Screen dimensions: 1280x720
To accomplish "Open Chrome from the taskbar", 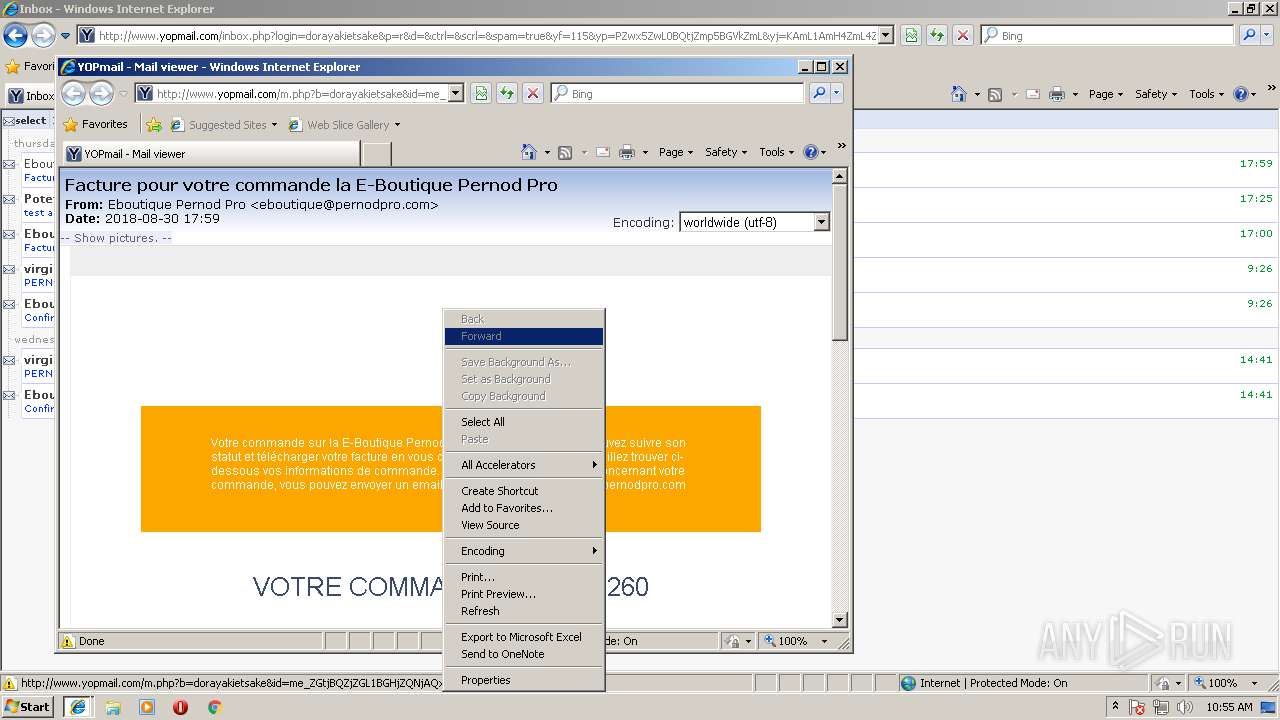I will pyautogui.click(x=214, y=707).
